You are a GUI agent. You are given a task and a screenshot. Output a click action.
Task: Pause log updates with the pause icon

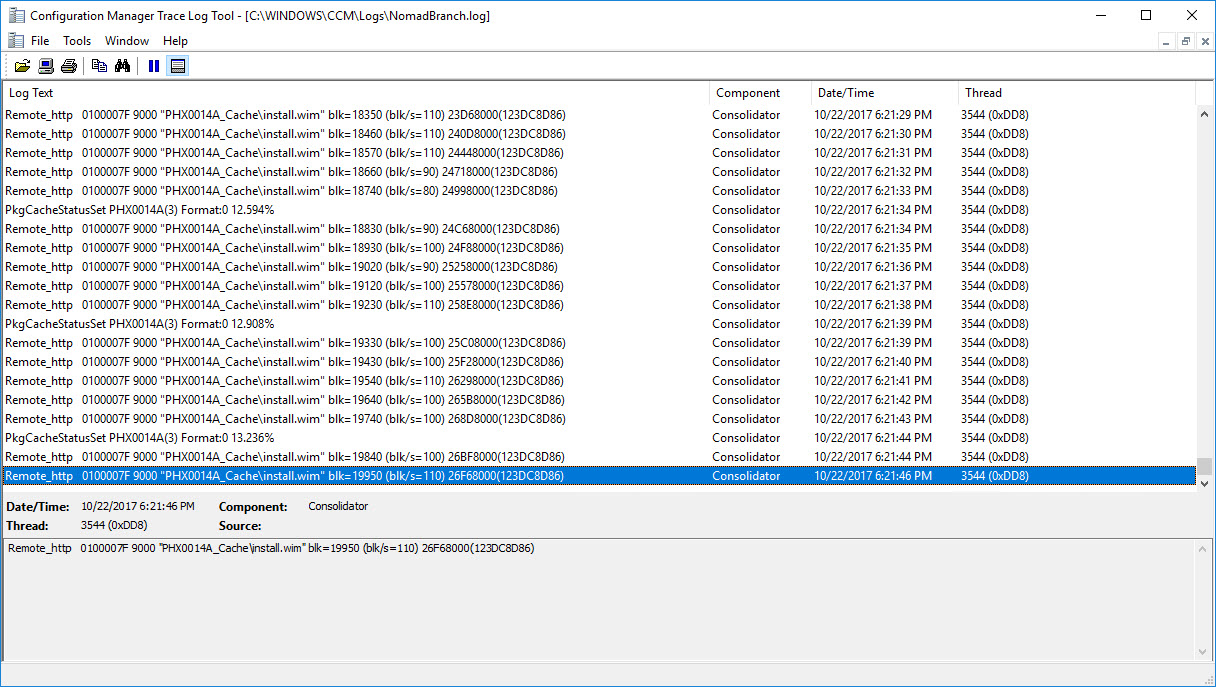click(x=154, y=66)
